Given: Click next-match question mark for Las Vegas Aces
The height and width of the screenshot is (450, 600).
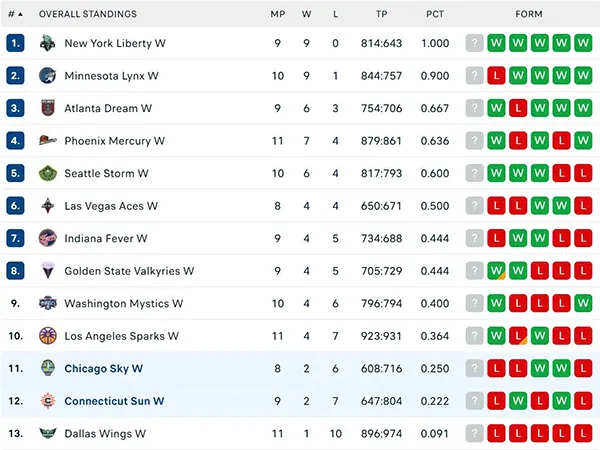Looking at the screenshot, I should [x=474, y=206].
